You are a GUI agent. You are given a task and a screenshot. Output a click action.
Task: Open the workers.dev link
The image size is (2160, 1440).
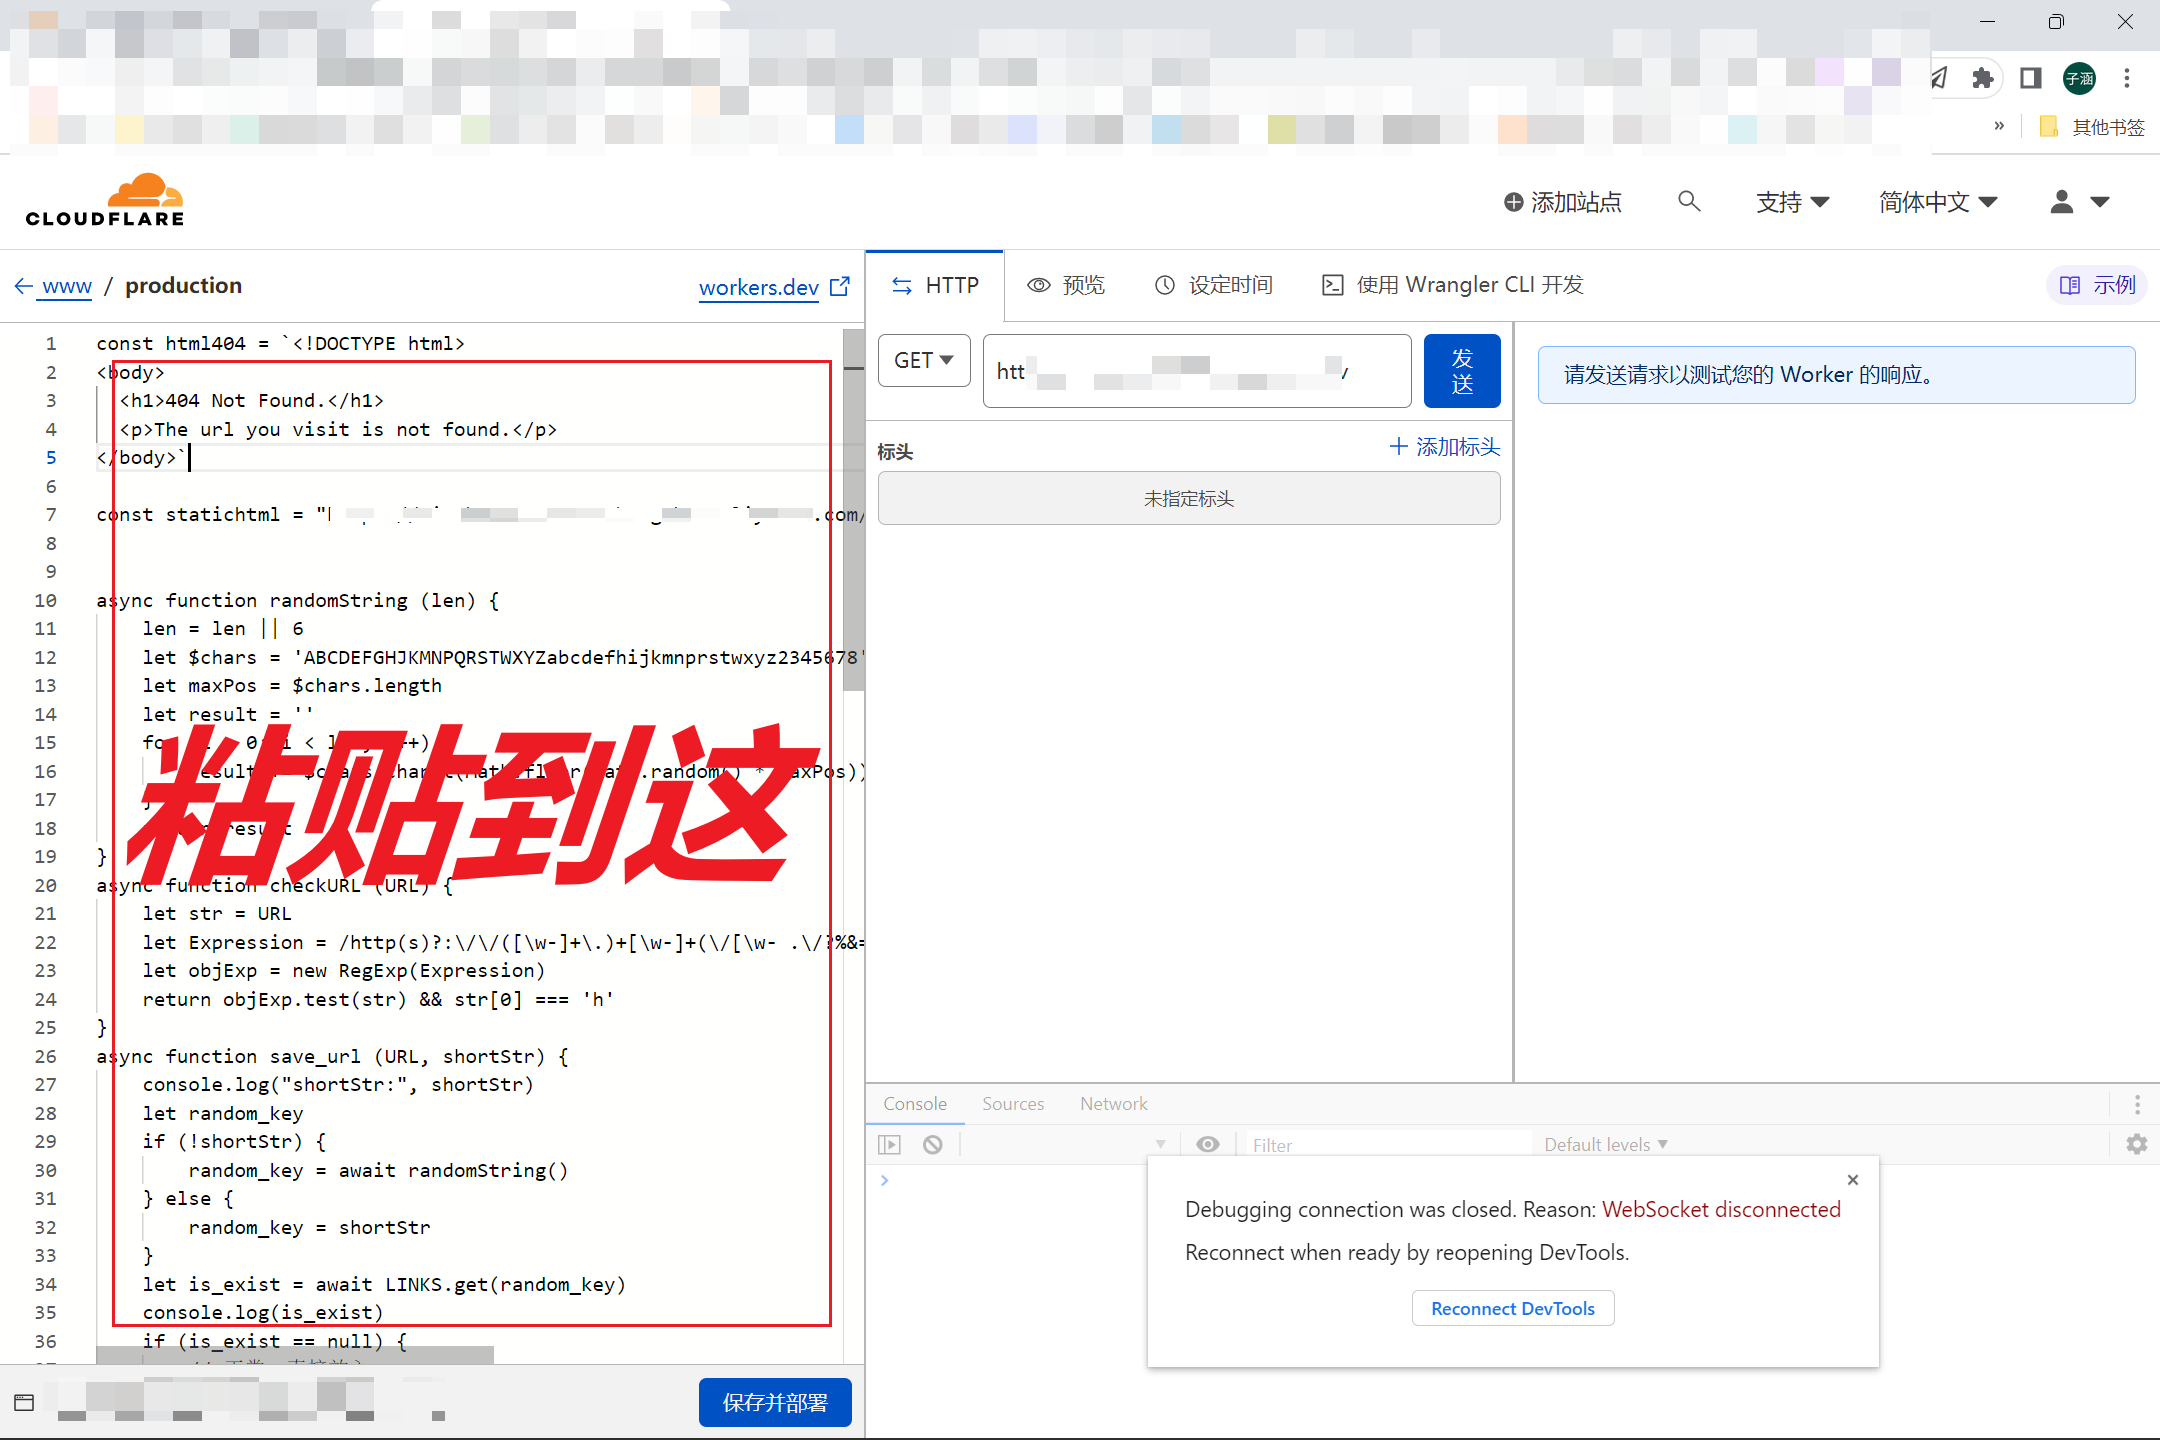tap(759, 288)
